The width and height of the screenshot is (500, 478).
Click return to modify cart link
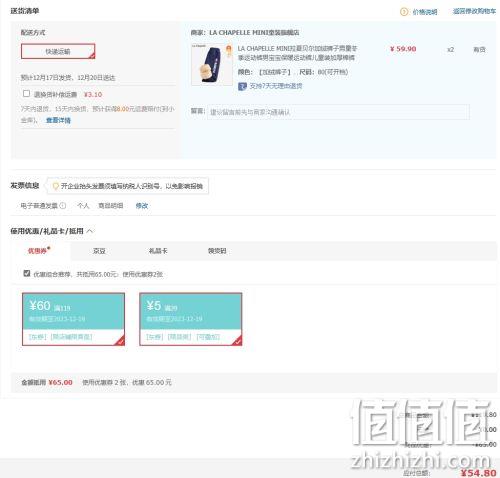(474, 11)
